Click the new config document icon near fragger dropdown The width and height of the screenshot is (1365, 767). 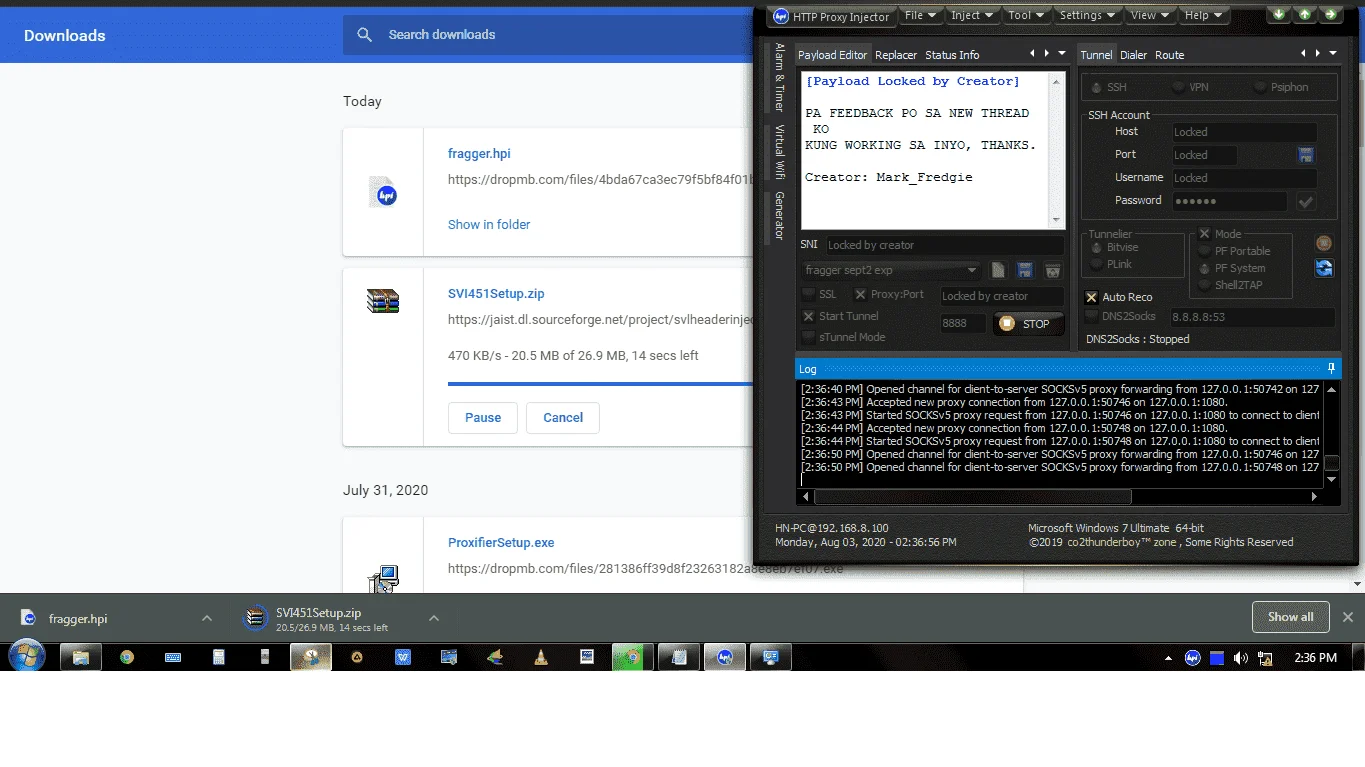coord(998,270)
